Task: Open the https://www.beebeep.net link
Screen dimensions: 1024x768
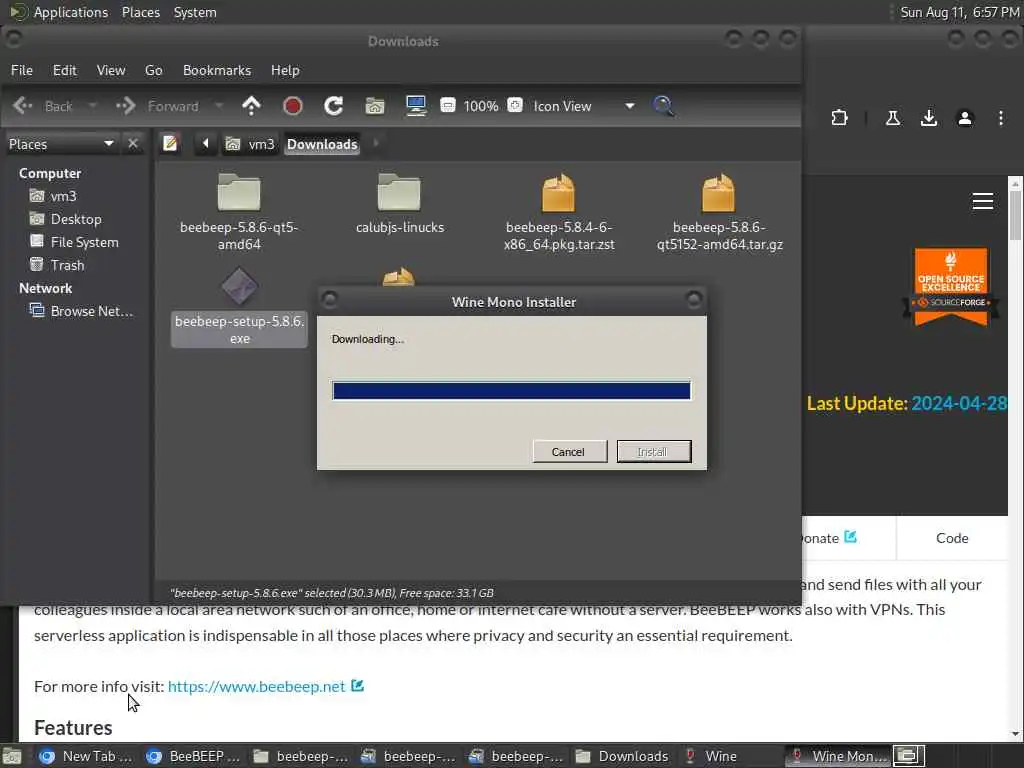Action: pos(257,686)
